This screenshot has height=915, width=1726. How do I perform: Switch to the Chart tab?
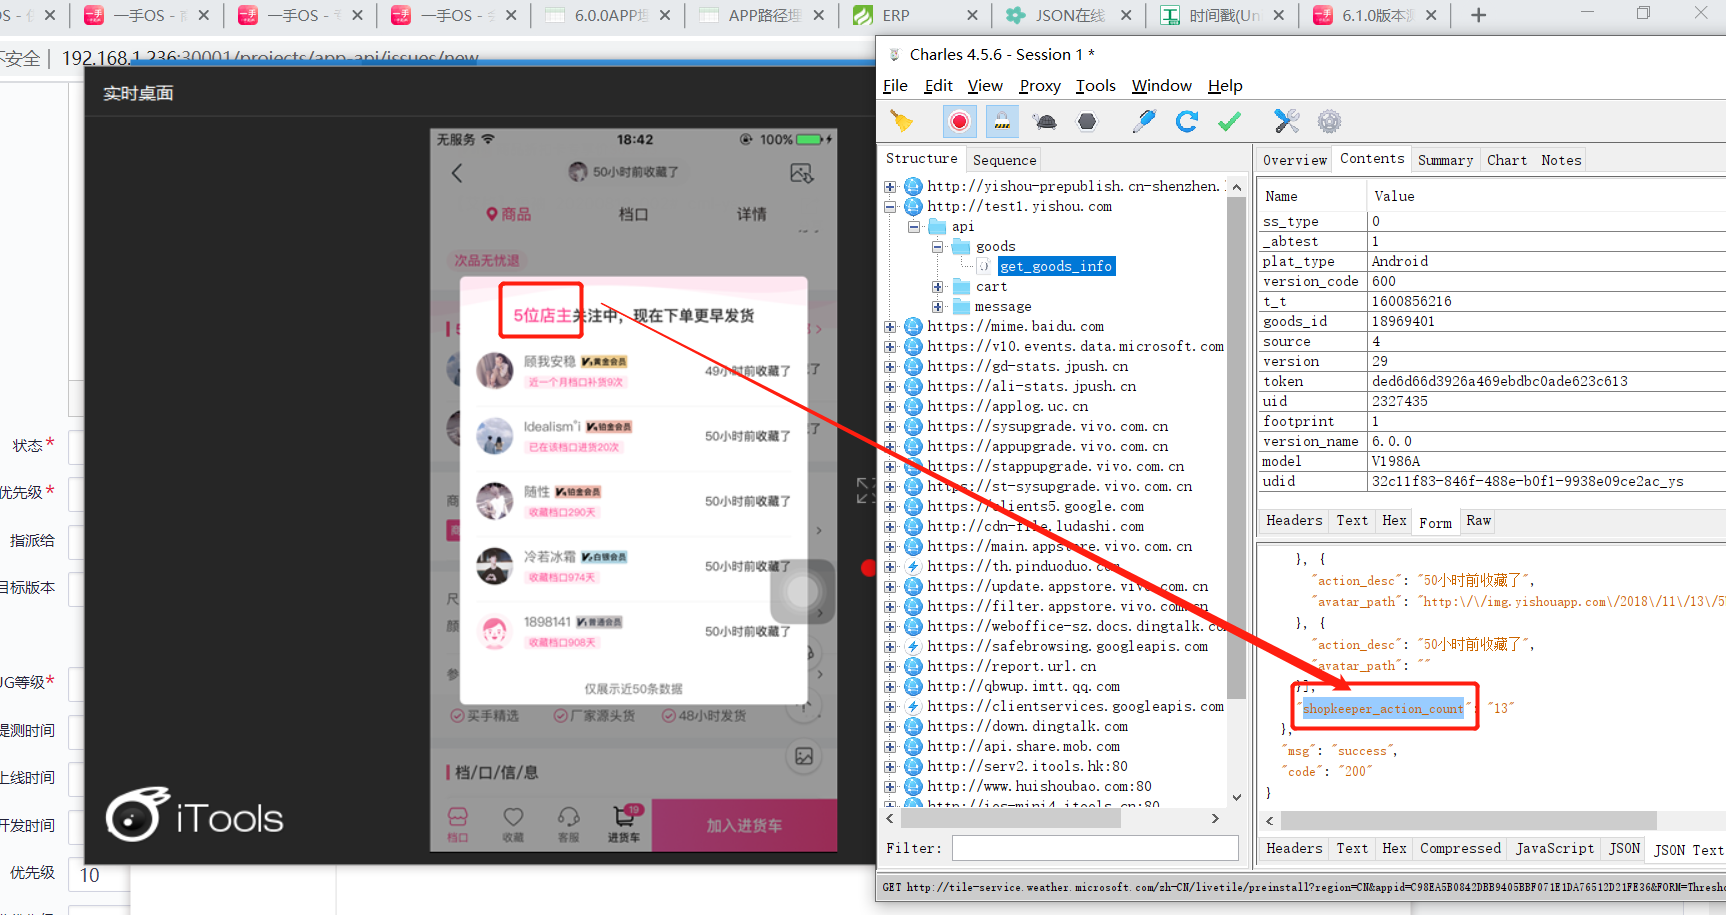pos(1506,160)
